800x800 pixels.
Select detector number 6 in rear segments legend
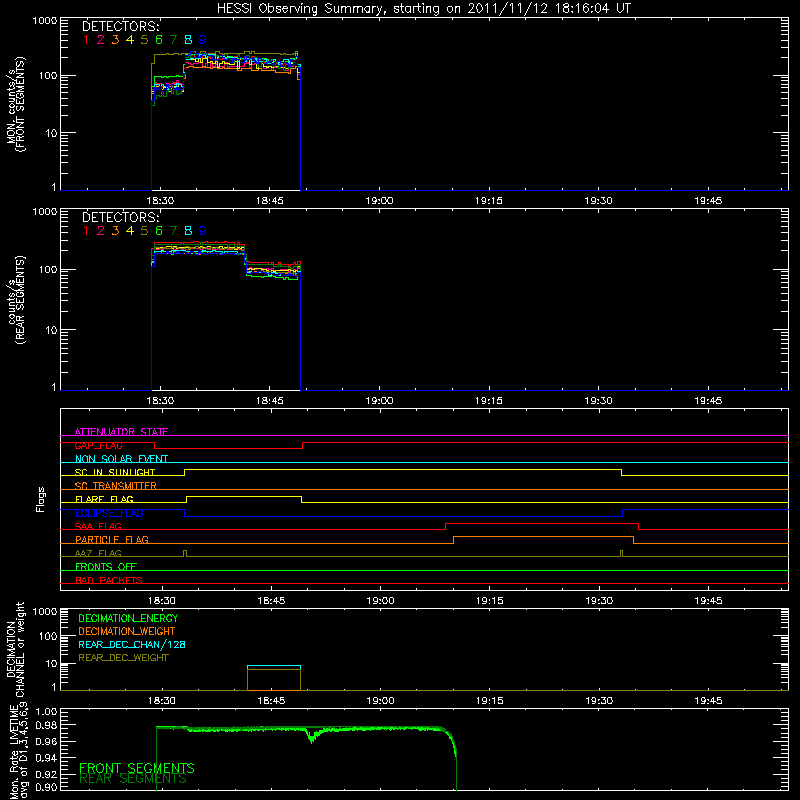[x=159, y=231]
